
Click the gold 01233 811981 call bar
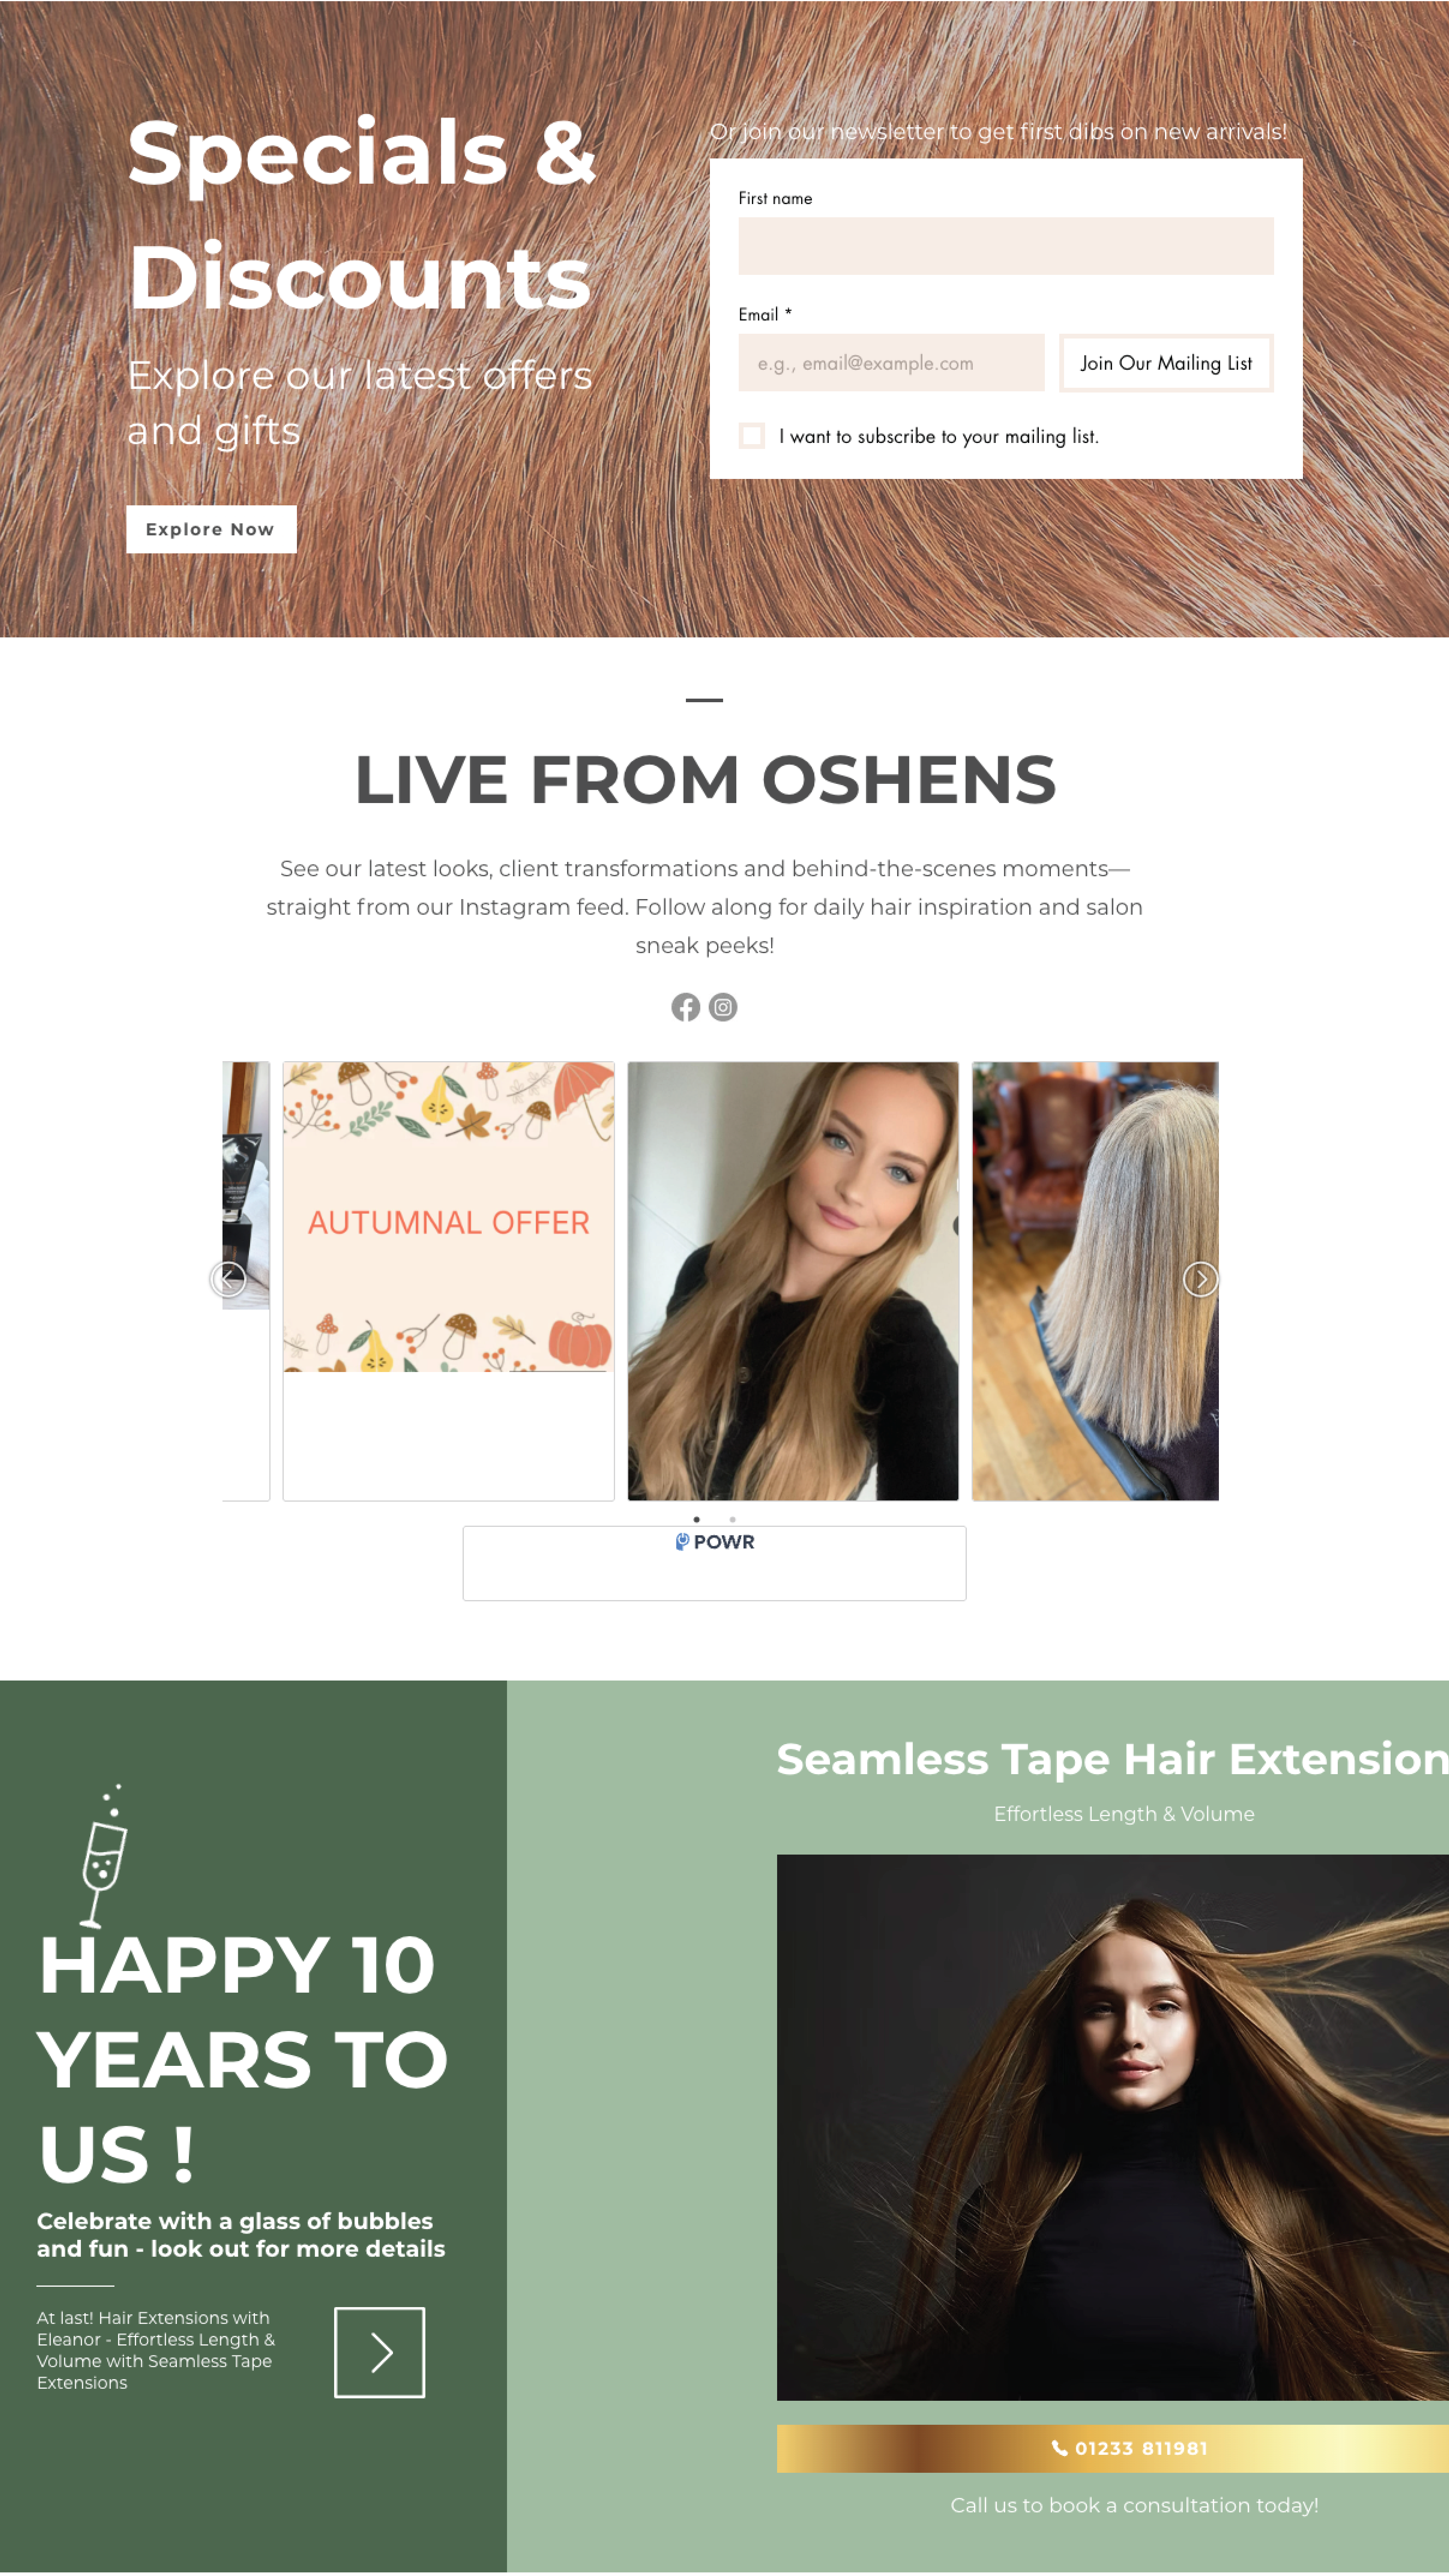click(x=1113, y=2448)
